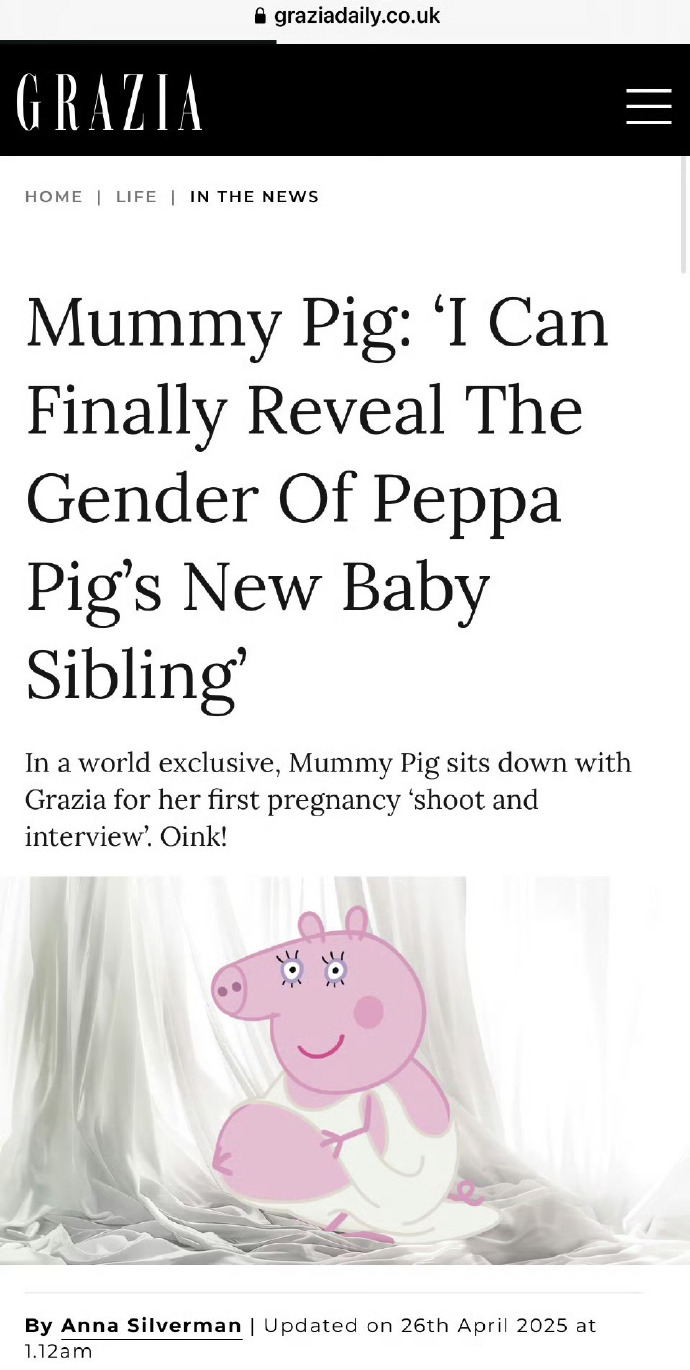Image resolution: width=690 pixels, height=1370 pixels.
Task: Click the page scrollbar on the right
Action: tap(683, 215)
